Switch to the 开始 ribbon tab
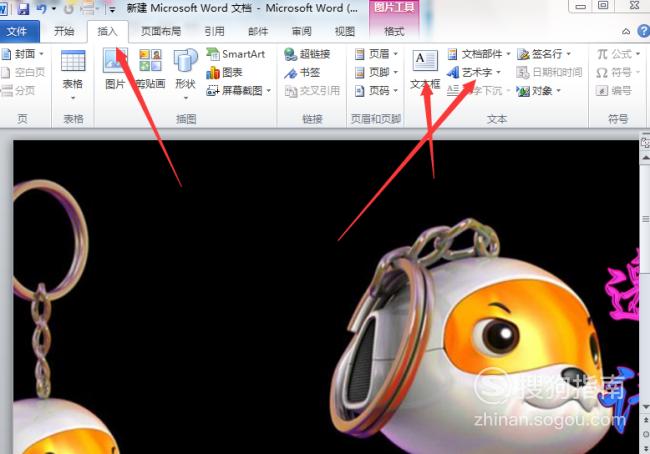Viewport: 650px width, 454px height. 64,32
